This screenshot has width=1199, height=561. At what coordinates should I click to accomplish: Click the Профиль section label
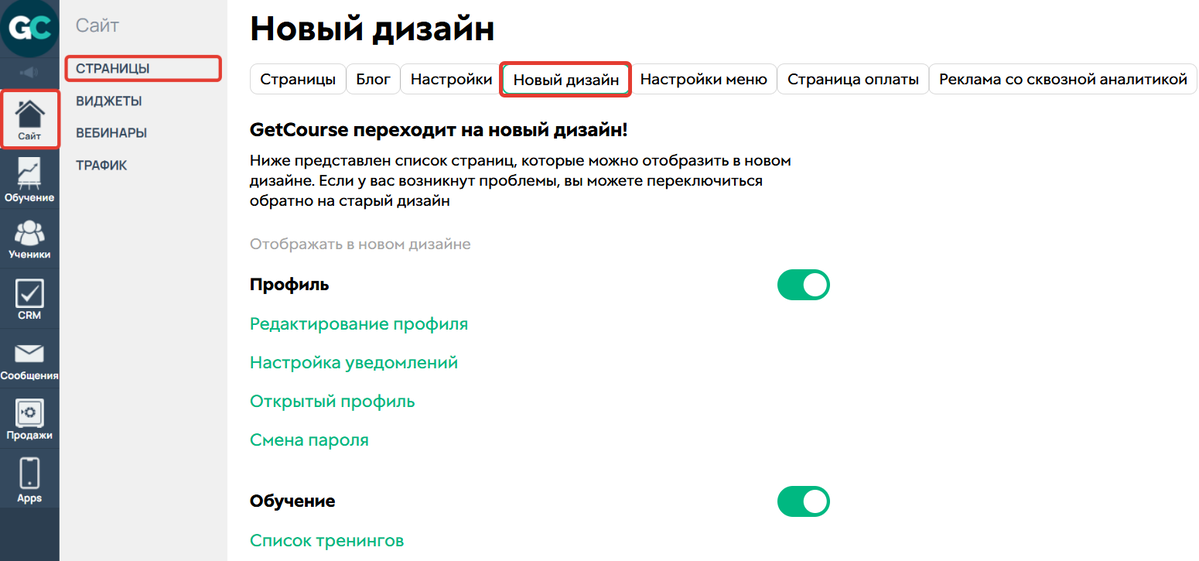click(x=290, y=285)
